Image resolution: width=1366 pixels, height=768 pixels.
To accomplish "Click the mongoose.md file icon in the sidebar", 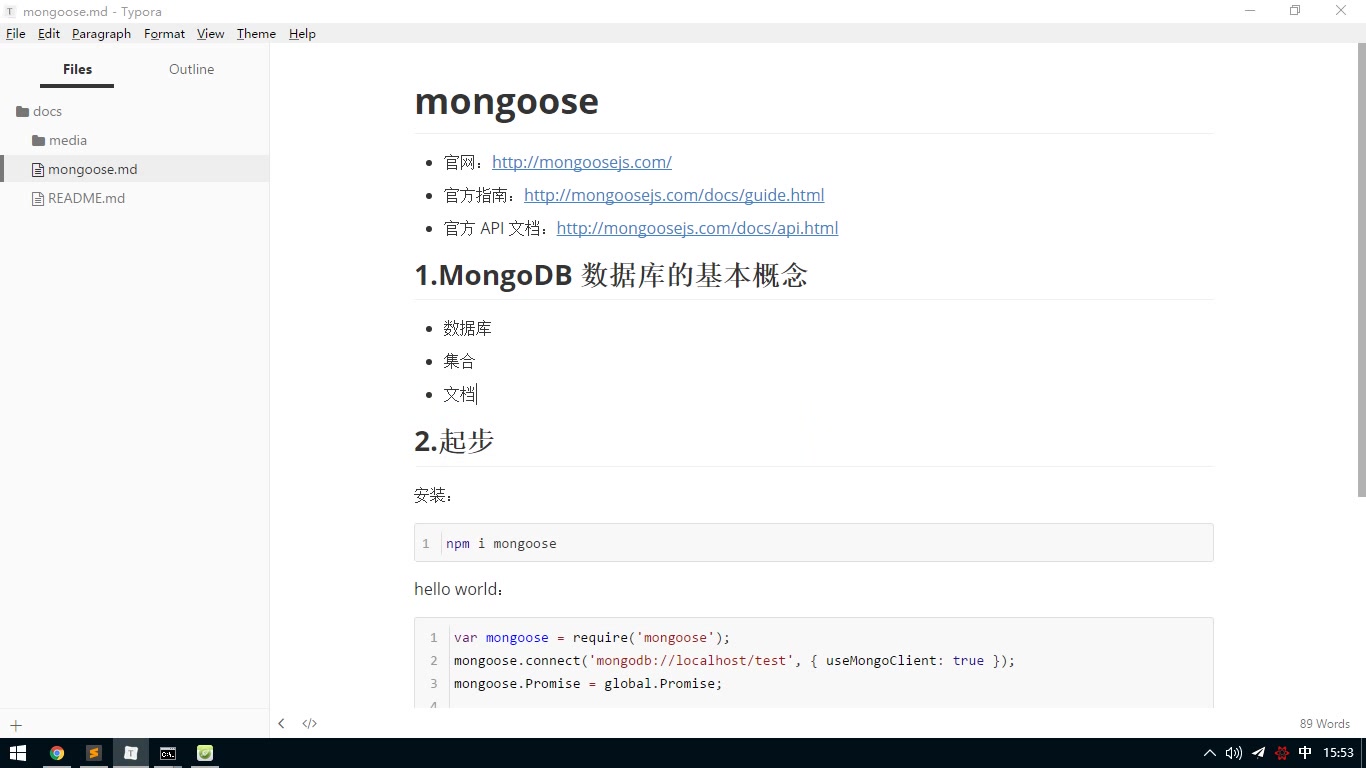I will pos(39,169).
